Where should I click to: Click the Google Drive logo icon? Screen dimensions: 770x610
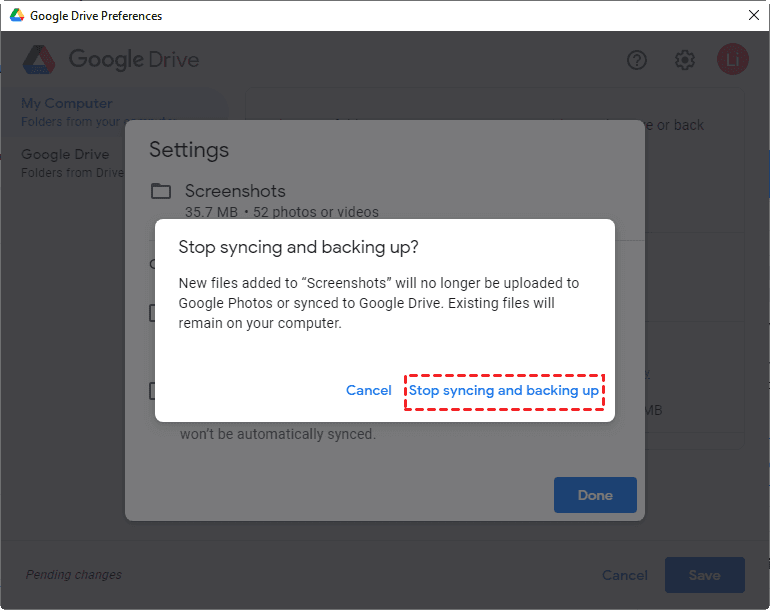[x=39, y=59]
